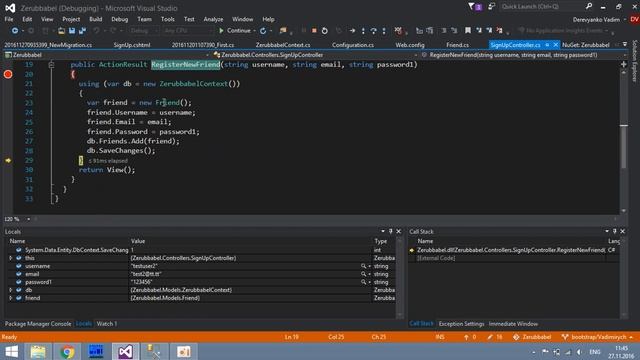
Task: Switch to the Web.config tab
Action: click(410, 45)
